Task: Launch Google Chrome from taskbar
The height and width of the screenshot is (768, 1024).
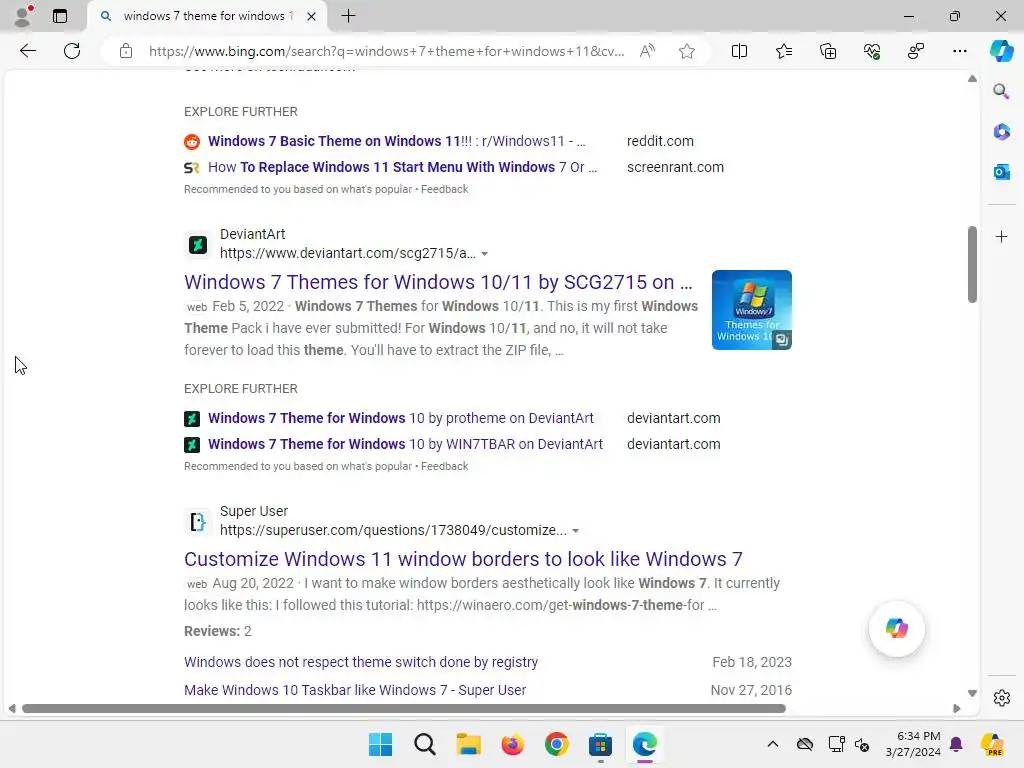Action: point(556,744)
